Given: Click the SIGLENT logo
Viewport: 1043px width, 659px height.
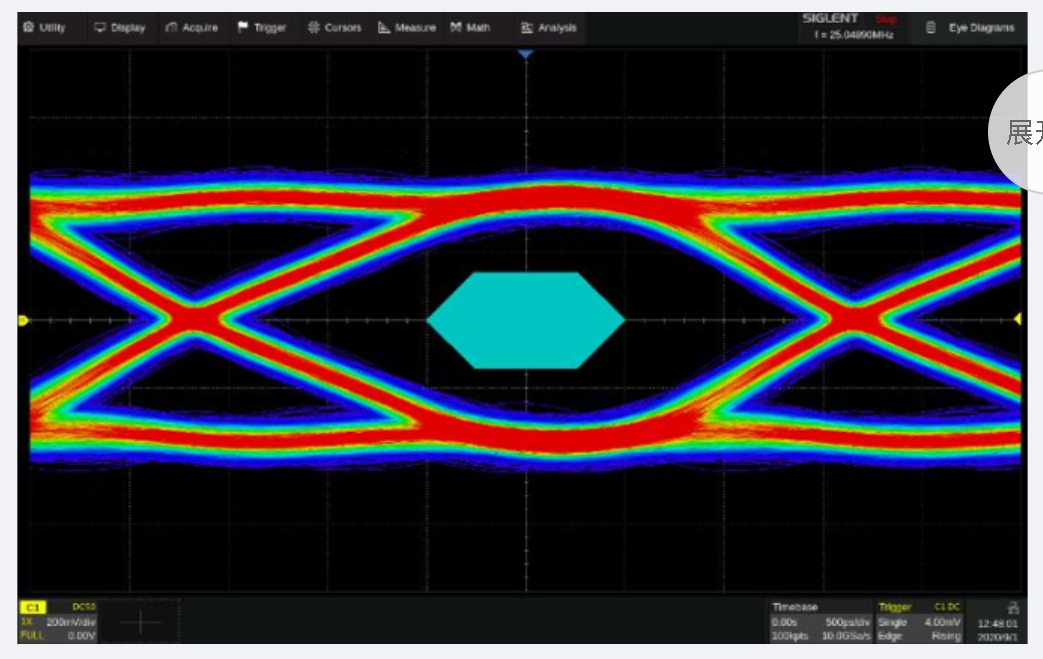Looking at the screenshot, I should [x=830, y=18].
